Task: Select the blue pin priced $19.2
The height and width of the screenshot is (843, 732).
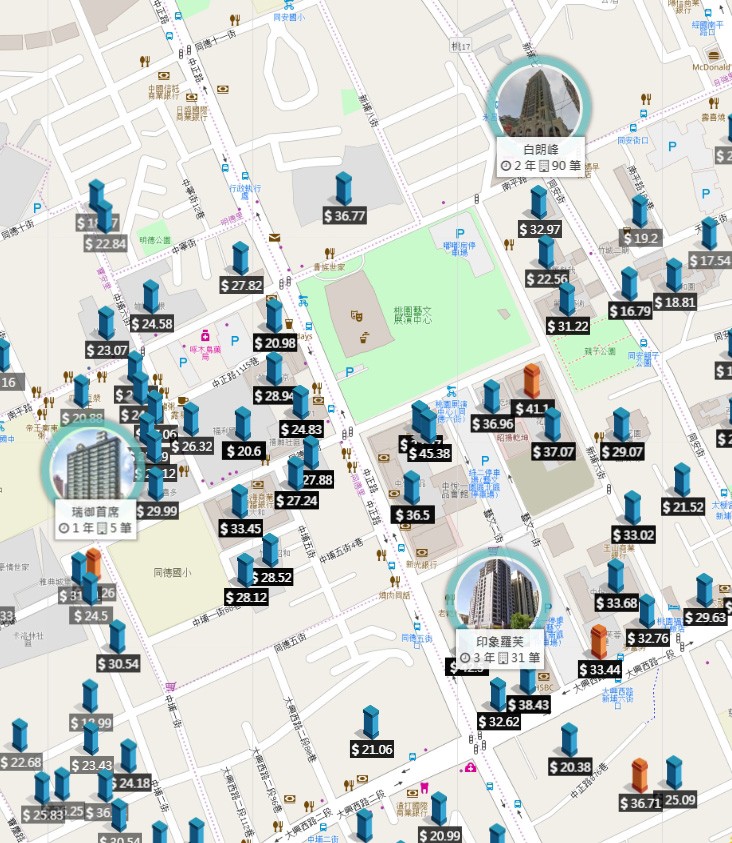Action: point(640,211)
